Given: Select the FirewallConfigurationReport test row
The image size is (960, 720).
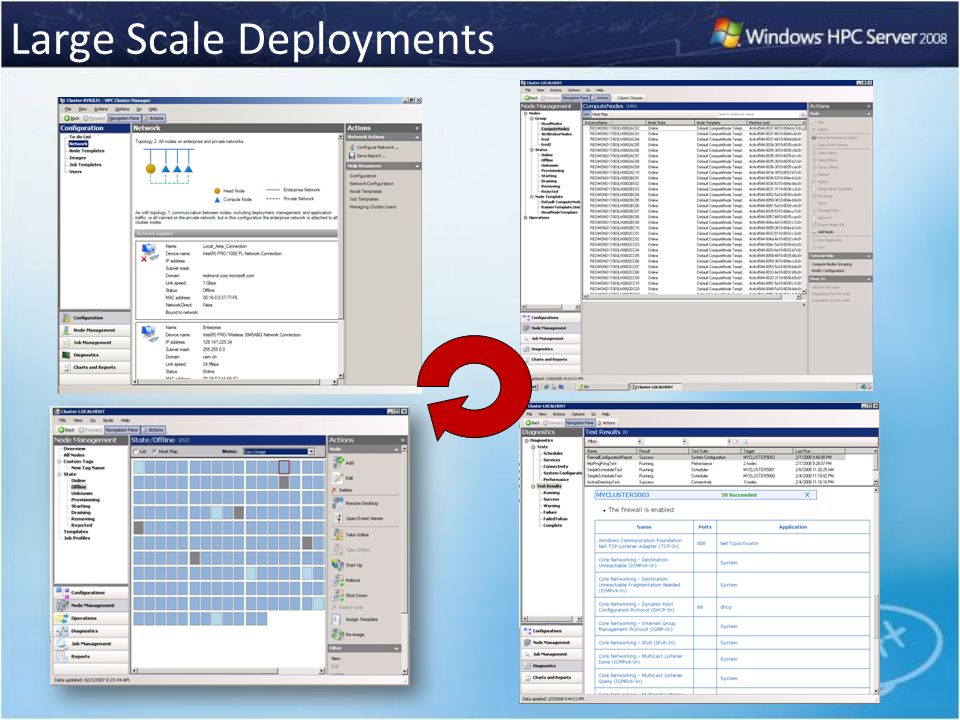Looking at the screenshot, I should point(715,457).
